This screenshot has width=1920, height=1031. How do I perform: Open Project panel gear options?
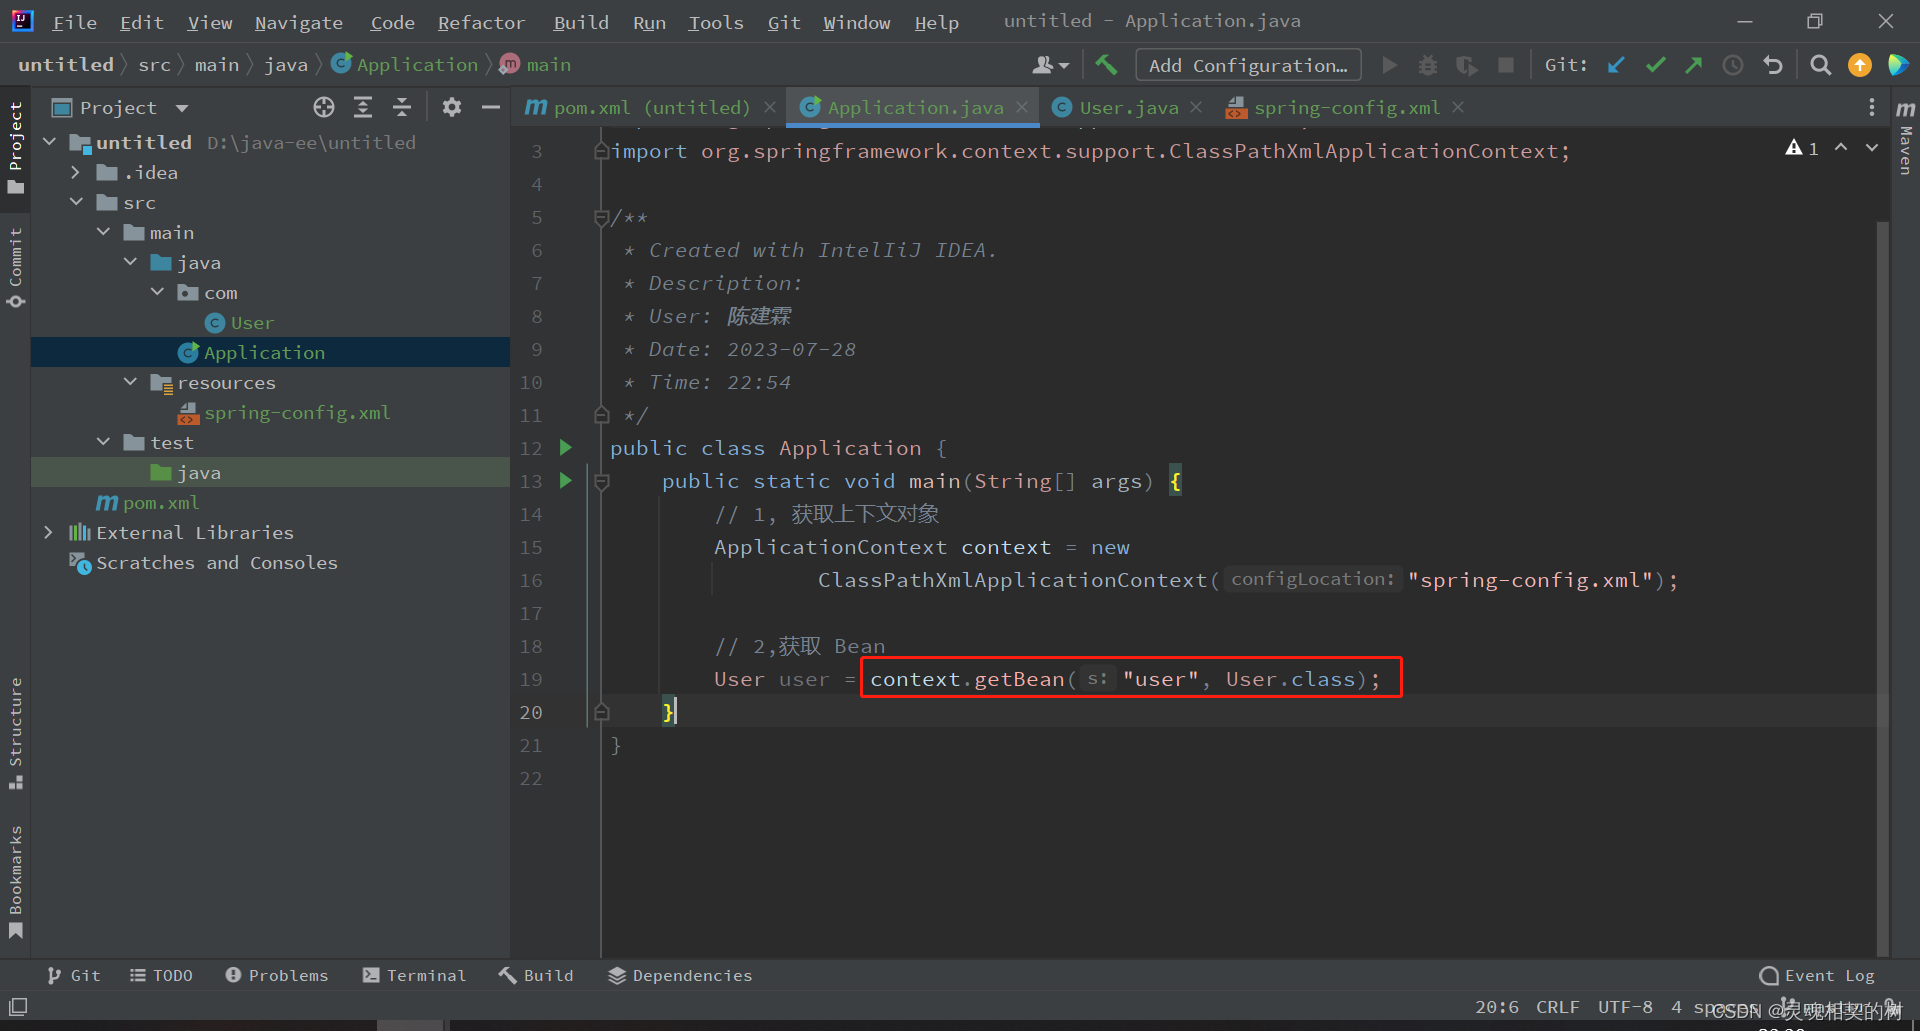click(452, 107)
